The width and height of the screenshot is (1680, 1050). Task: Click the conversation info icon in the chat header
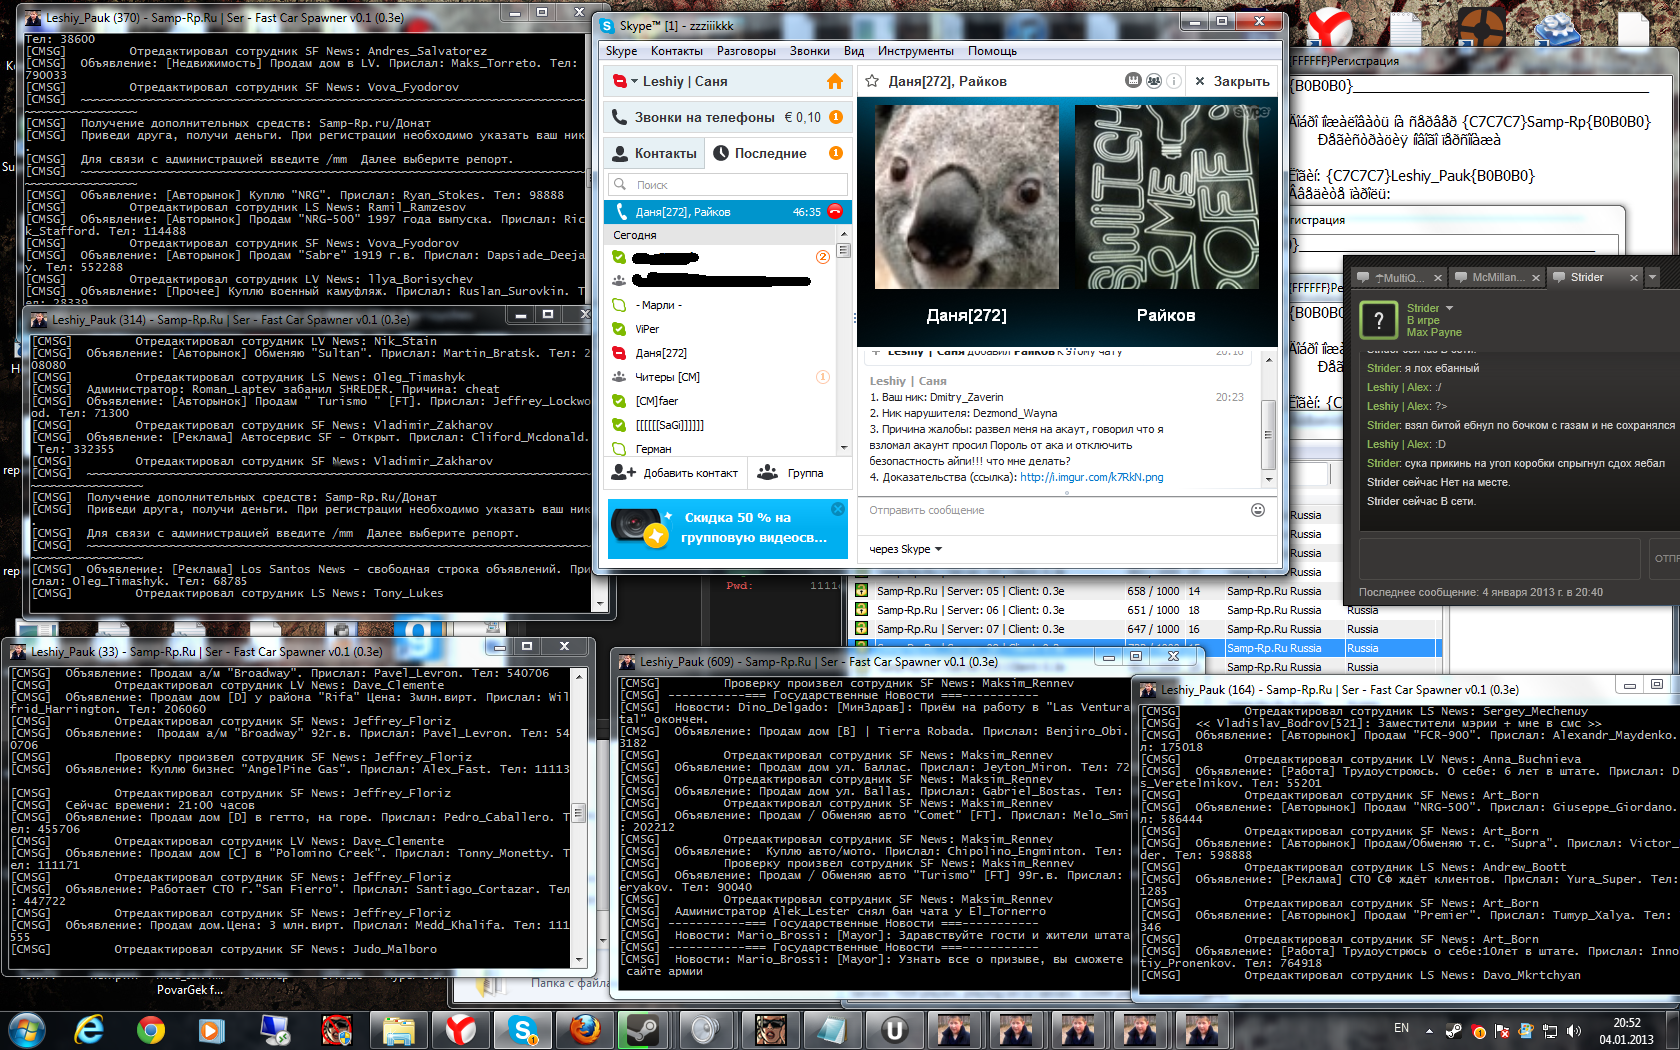(1174, 81)
